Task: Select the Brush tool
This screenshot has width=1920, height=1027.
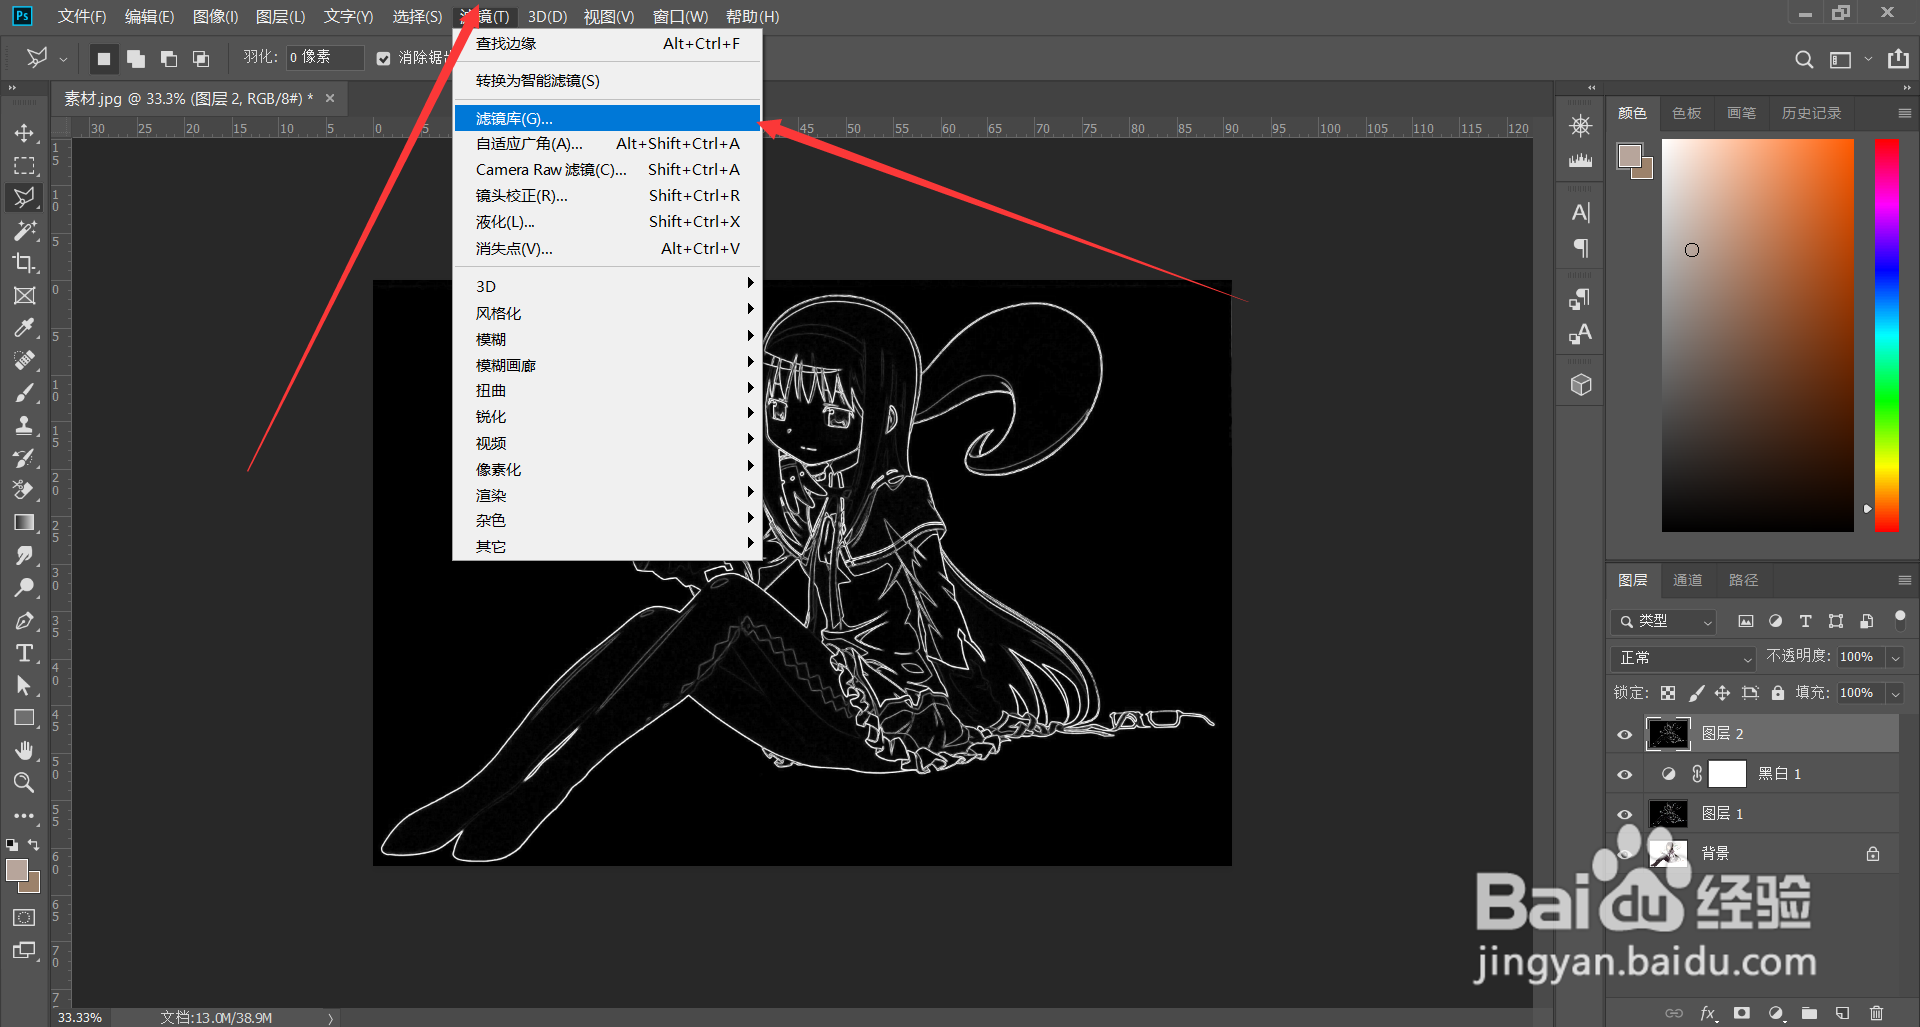Action: [x=24, y=393]
